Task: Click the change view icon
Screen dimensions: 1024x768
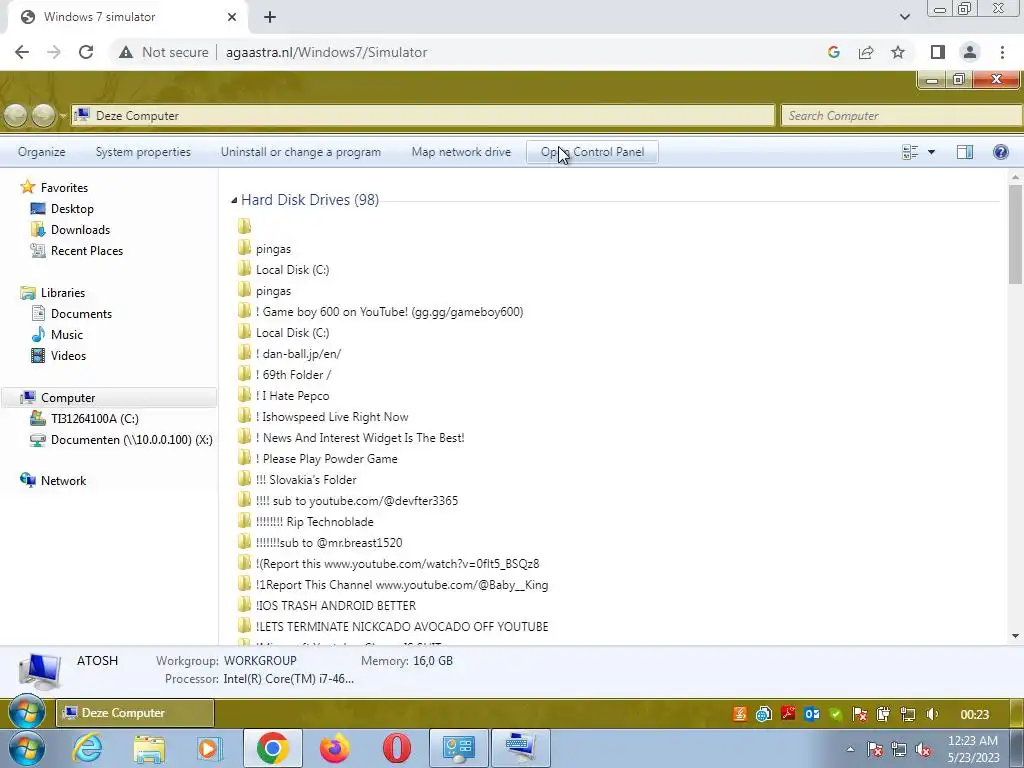Action: click(x=910, y=152)
